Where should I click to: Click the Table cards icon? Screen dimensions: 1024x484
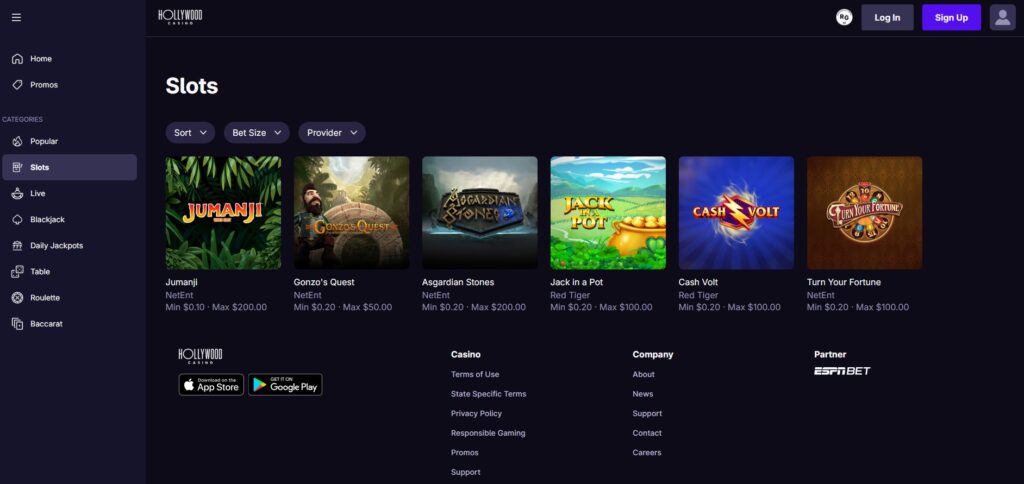pos(18,272)
